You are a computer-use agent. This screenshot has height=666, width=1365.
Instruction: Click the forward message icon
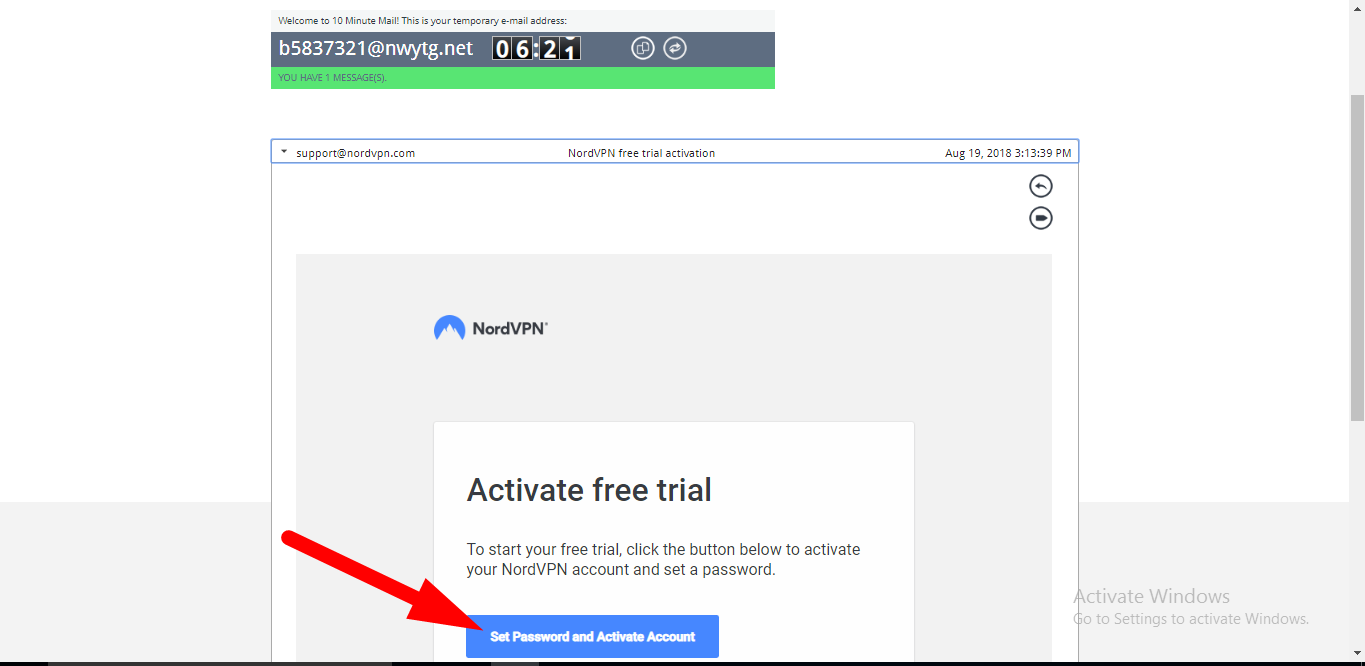(x=1041, y=218)
